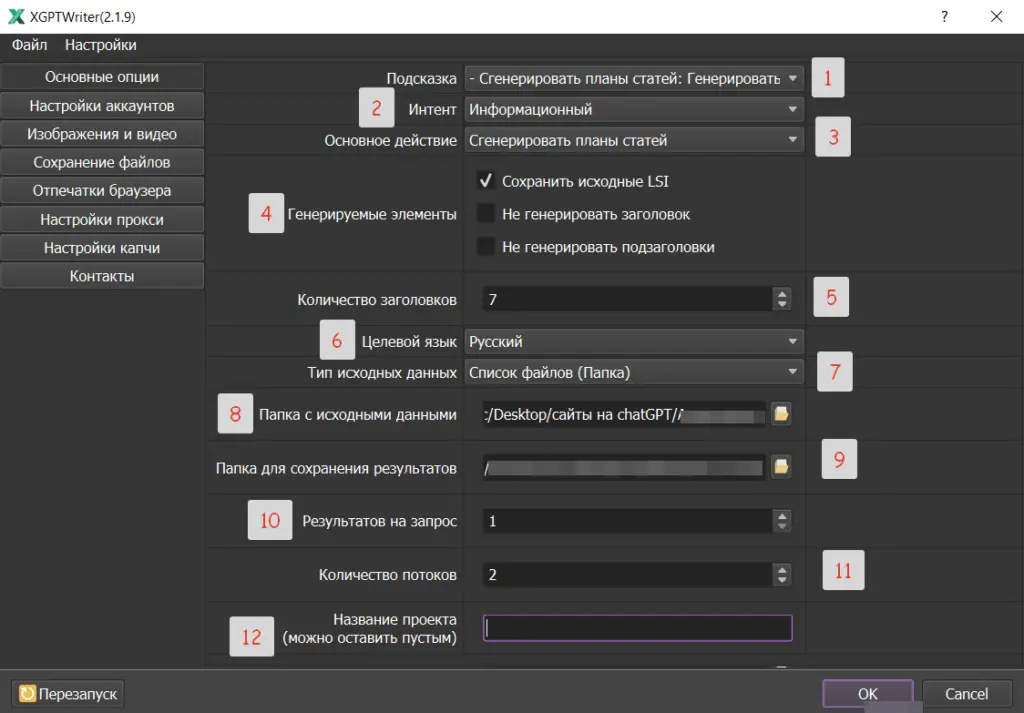Browse for the source data folder icon
Viewport: 1024px width, 713px height.
[x=781, y=413]
